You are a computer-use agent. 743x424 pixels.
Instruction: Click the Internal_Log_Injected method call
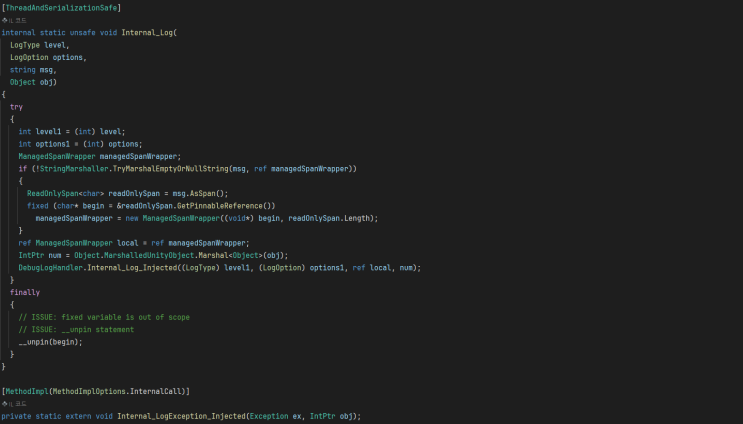132,268
